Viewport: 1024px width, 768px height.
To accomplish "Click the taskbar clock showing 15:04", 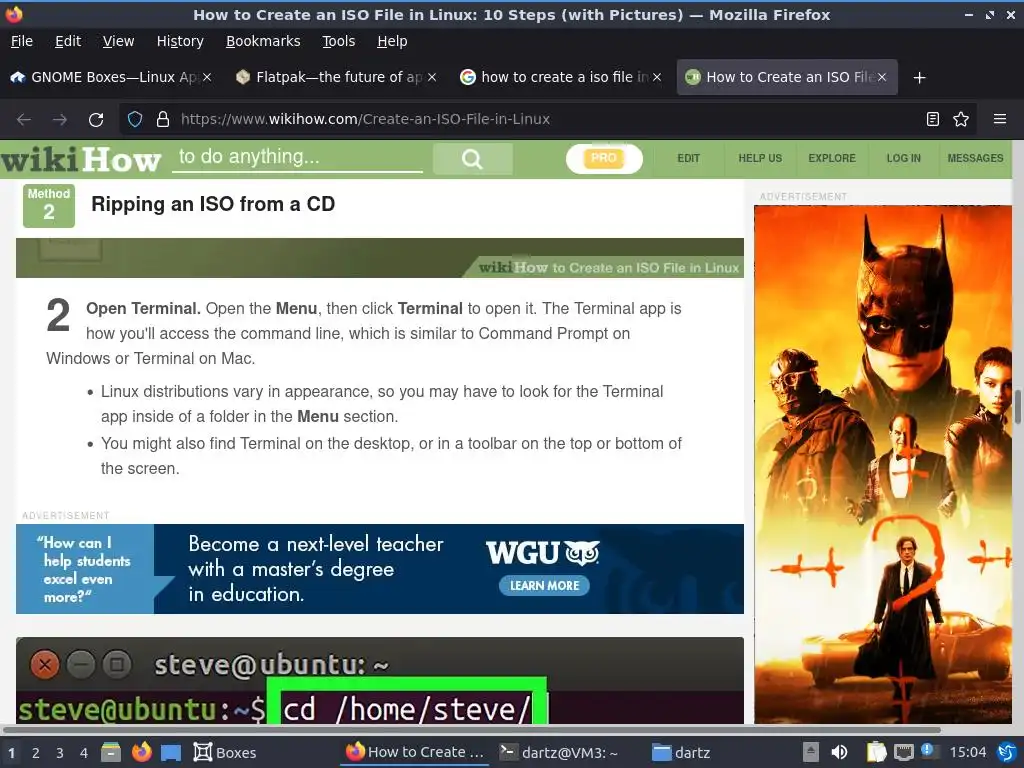I will (x=967, y=752).
